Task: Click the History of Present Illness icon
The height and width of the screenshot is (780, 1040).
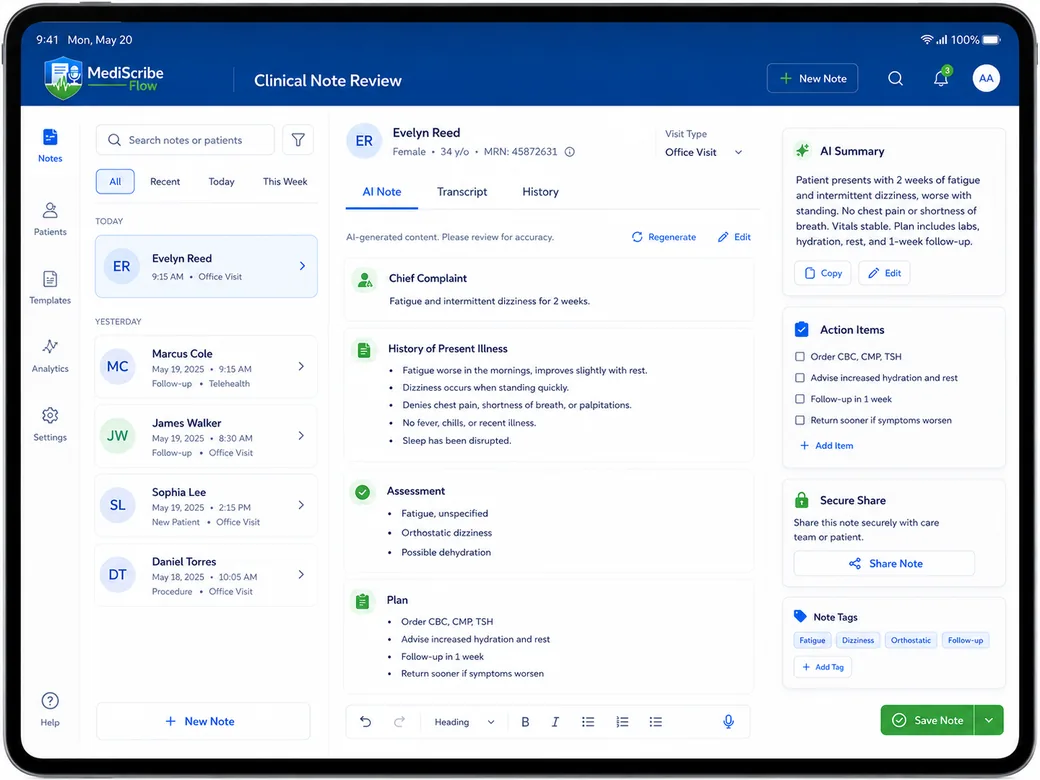Action: coord(363,350)
